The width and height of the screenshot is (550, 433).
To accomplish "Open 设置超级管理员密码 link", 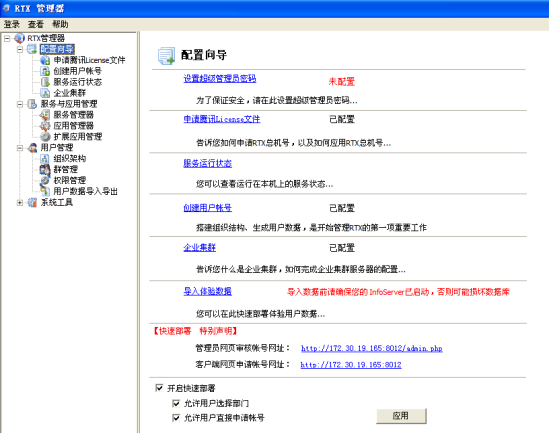I will coord(220,78).
